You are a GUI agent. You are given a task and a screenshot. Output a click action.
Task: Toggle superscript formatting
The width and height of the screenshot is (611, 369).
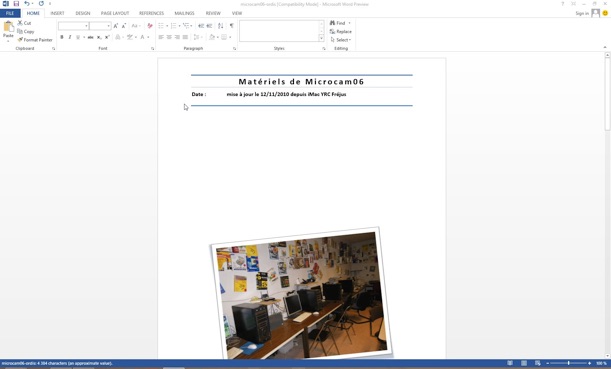107,37
